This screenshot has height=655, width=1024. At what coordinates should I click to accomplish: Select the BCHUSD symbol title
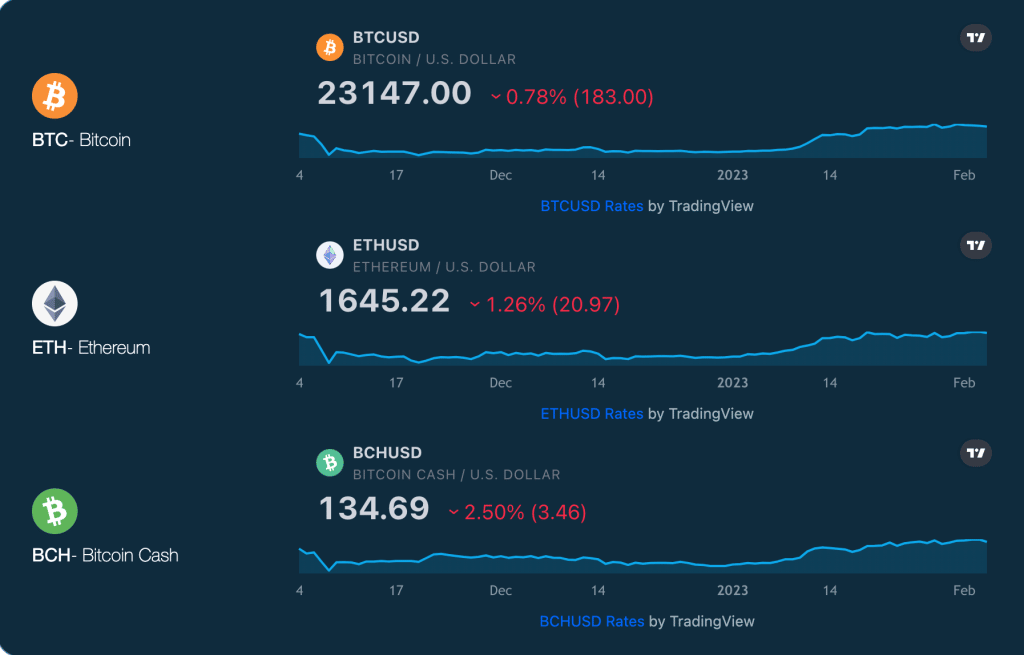point(387,453)
